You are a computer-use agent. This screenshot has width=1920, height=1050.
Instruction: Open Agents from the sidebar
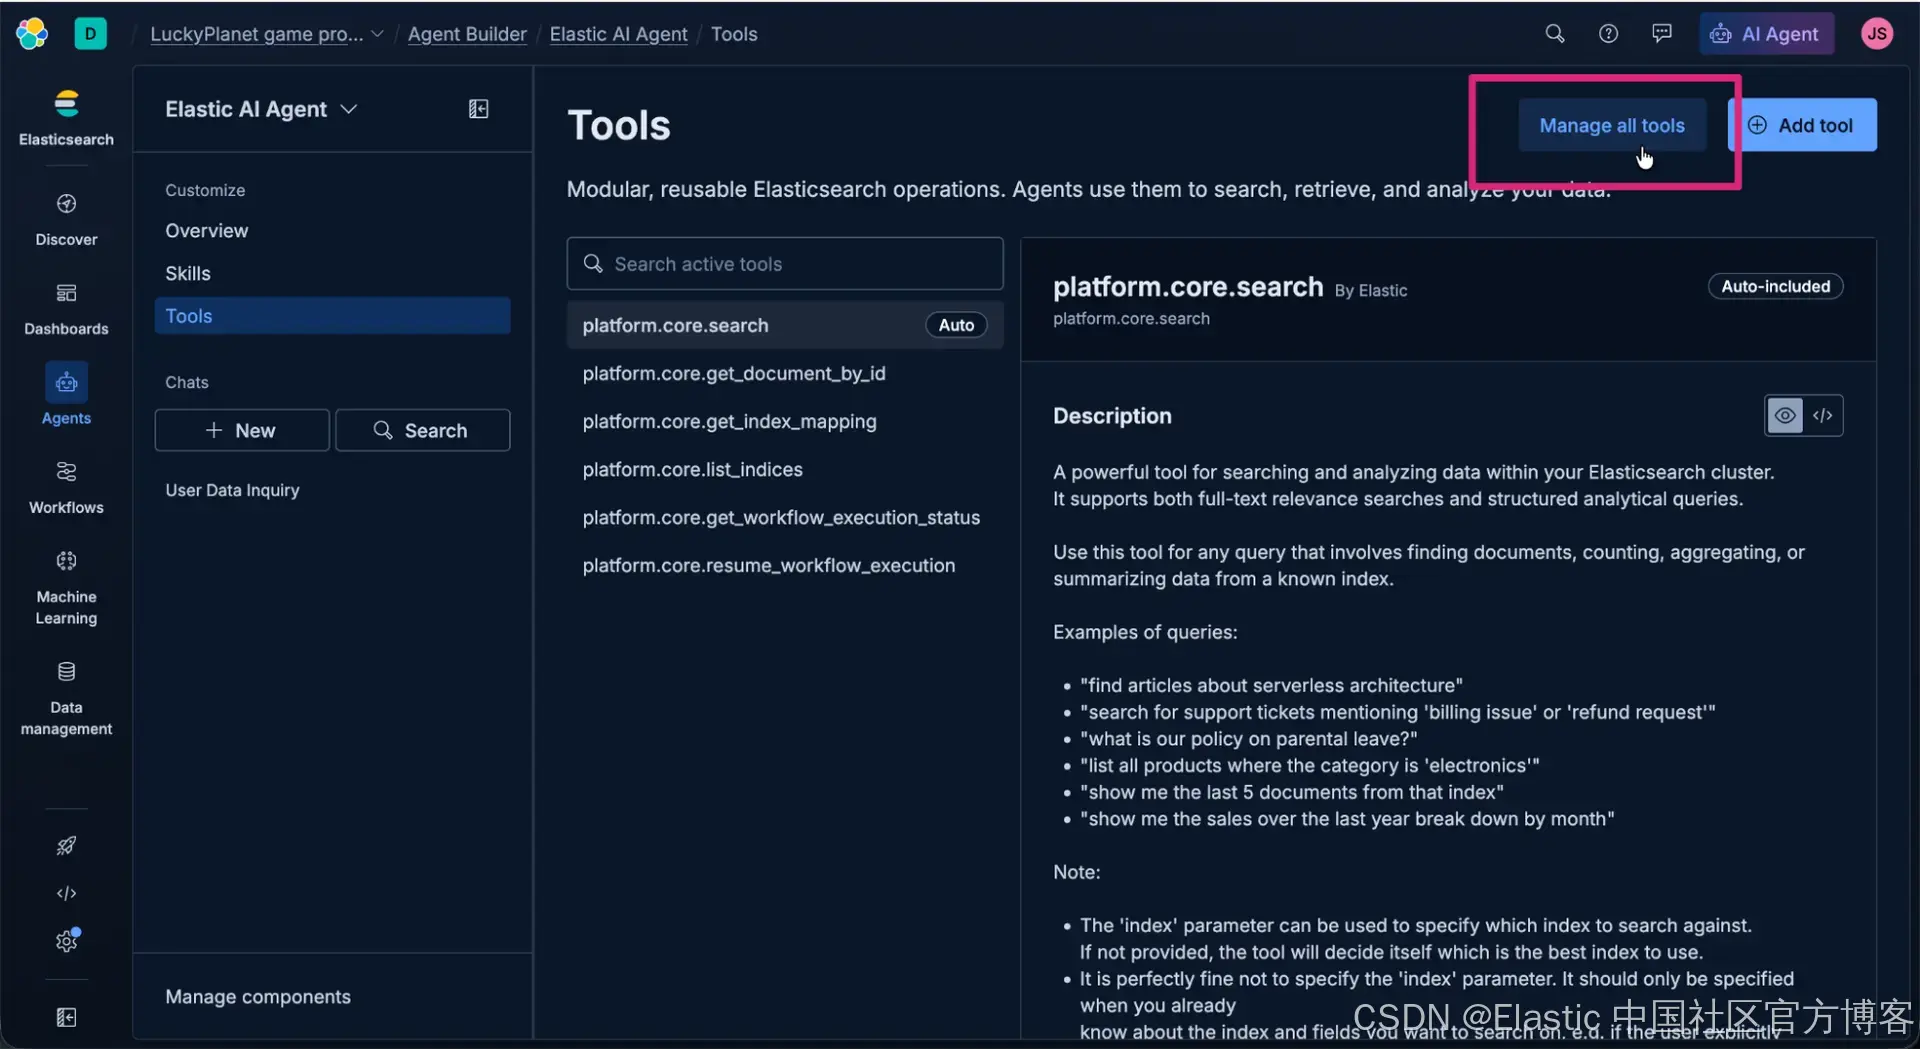(x=66, y=395)
